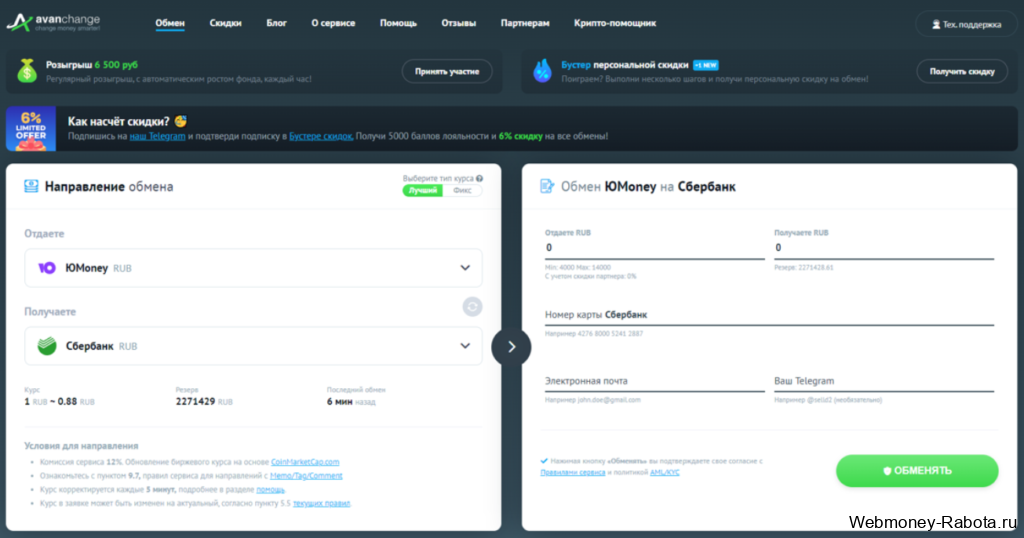This screenshot has width=1024, height=538.
Task: Click the reserve value 2271429 RUB
Action: click(204, 402)
